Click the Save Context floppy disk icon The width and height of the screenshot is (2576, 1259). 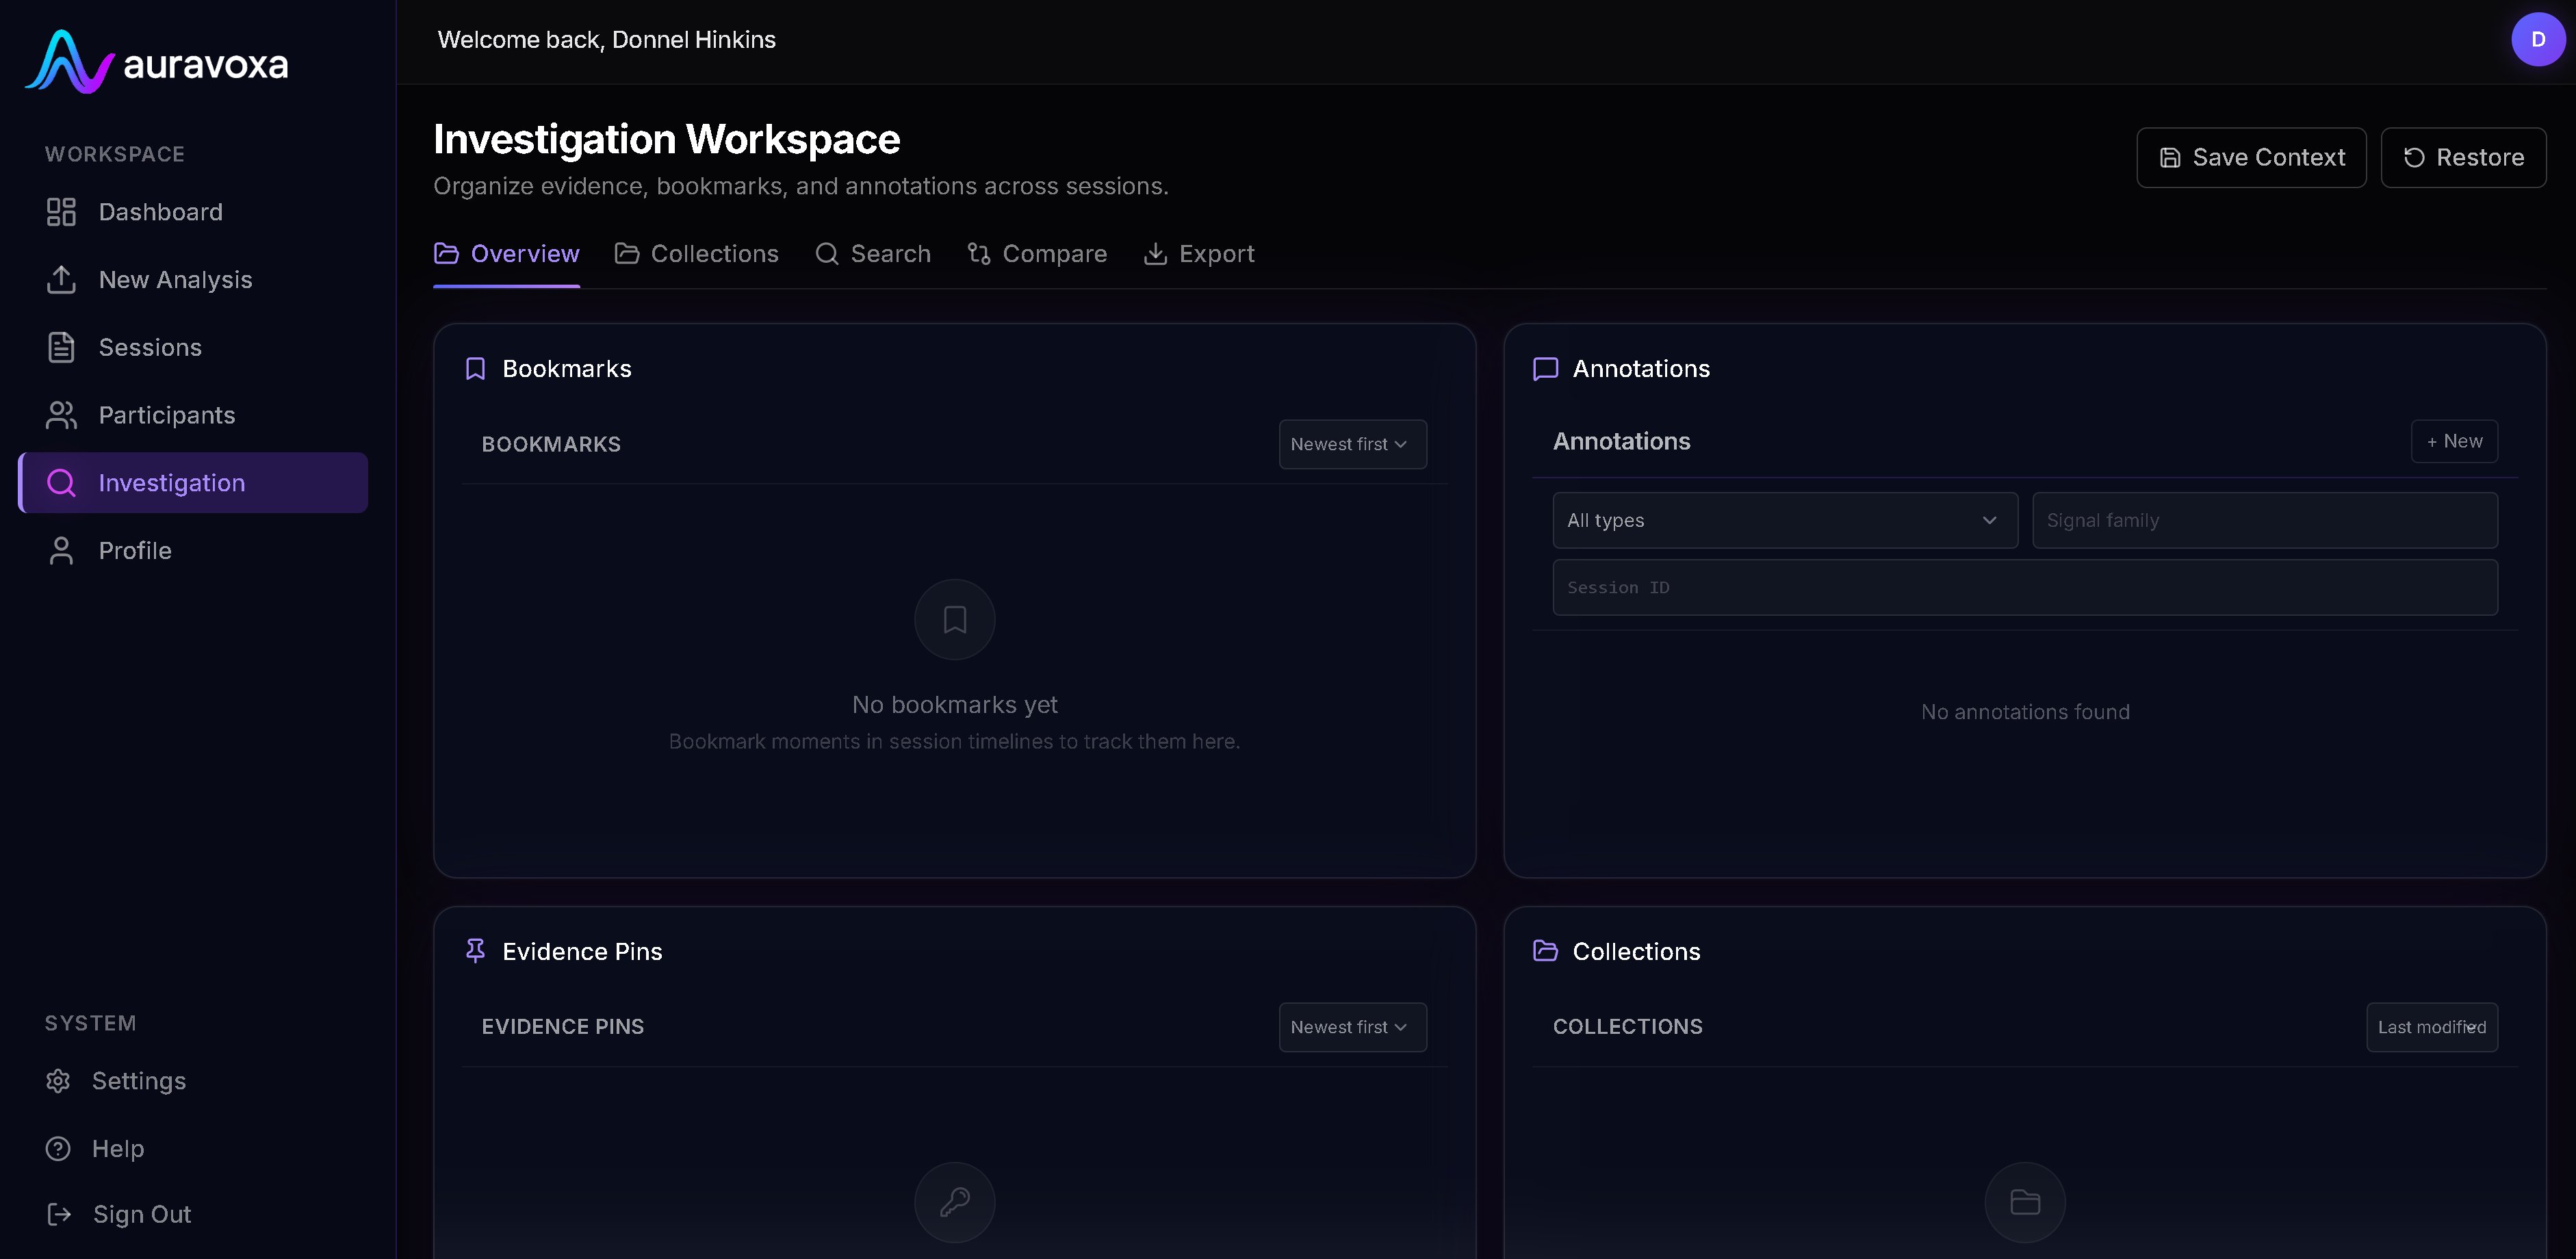tap(2170, 158)
